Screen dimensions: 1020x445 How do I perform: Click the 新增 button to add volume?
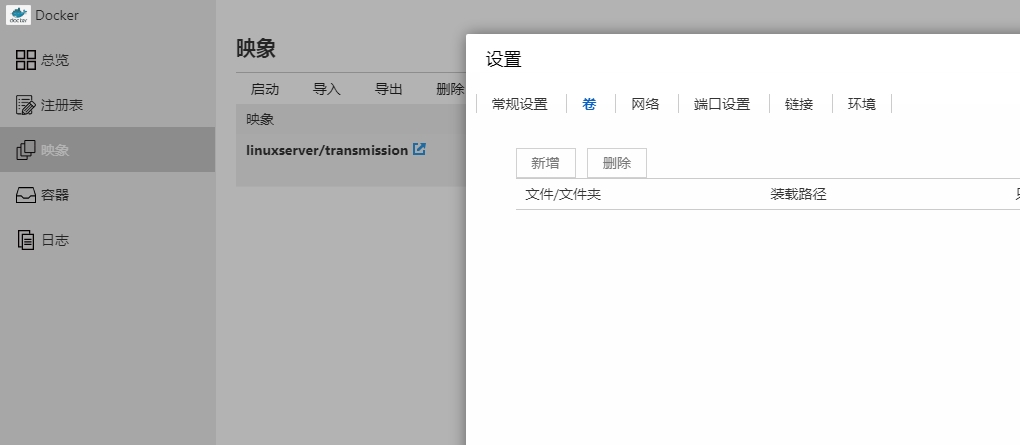pyautogui.click(x=545, y=163)
